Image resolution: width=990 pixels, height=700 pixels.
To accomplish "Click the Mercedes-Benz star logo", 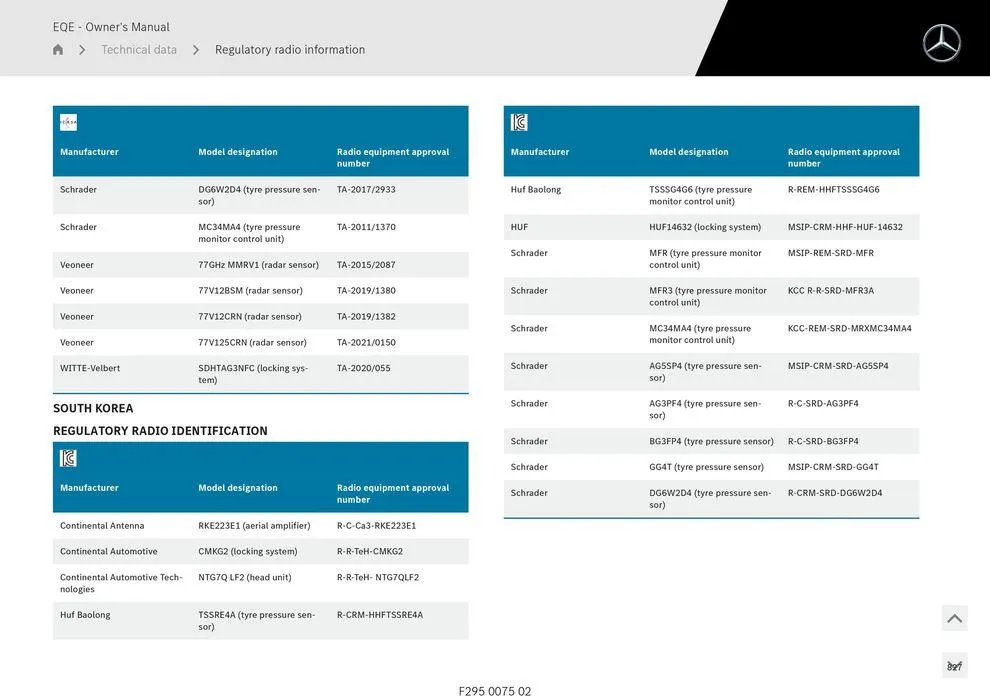I will [941, 43].
